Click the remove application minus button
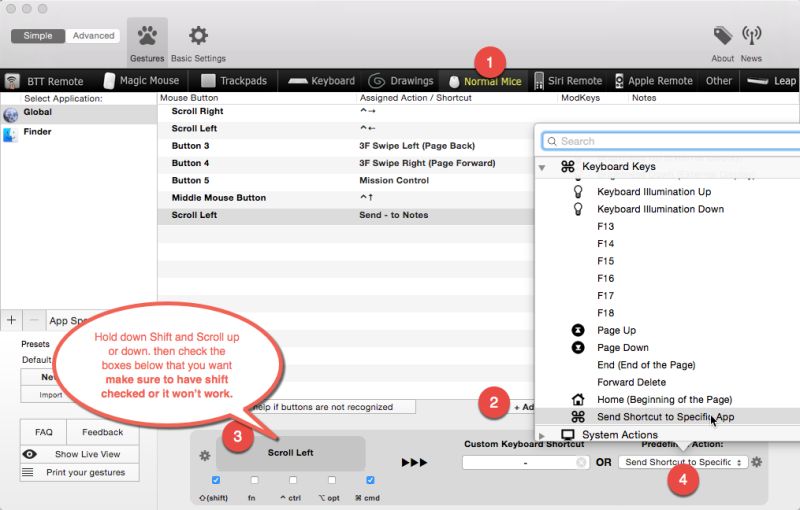The image size is (800, 510). [34, 320]
